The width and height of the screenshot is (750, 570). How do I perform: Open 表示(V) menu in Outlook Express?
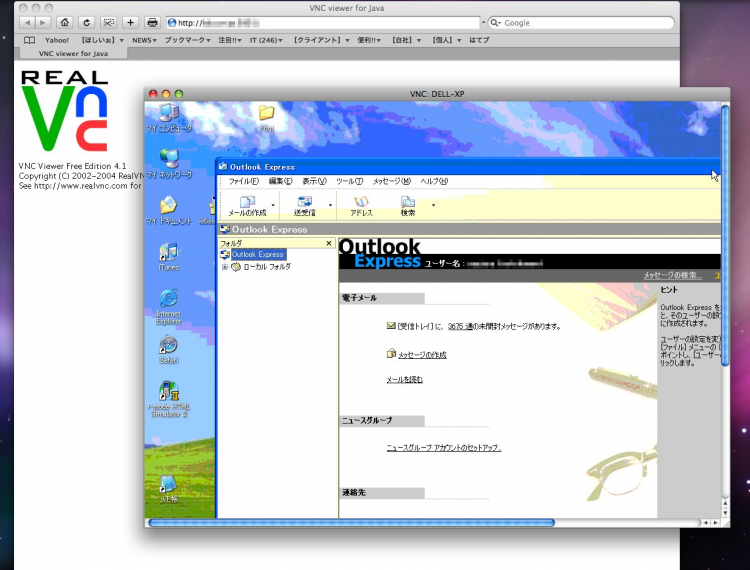click(x=314, y=181)
